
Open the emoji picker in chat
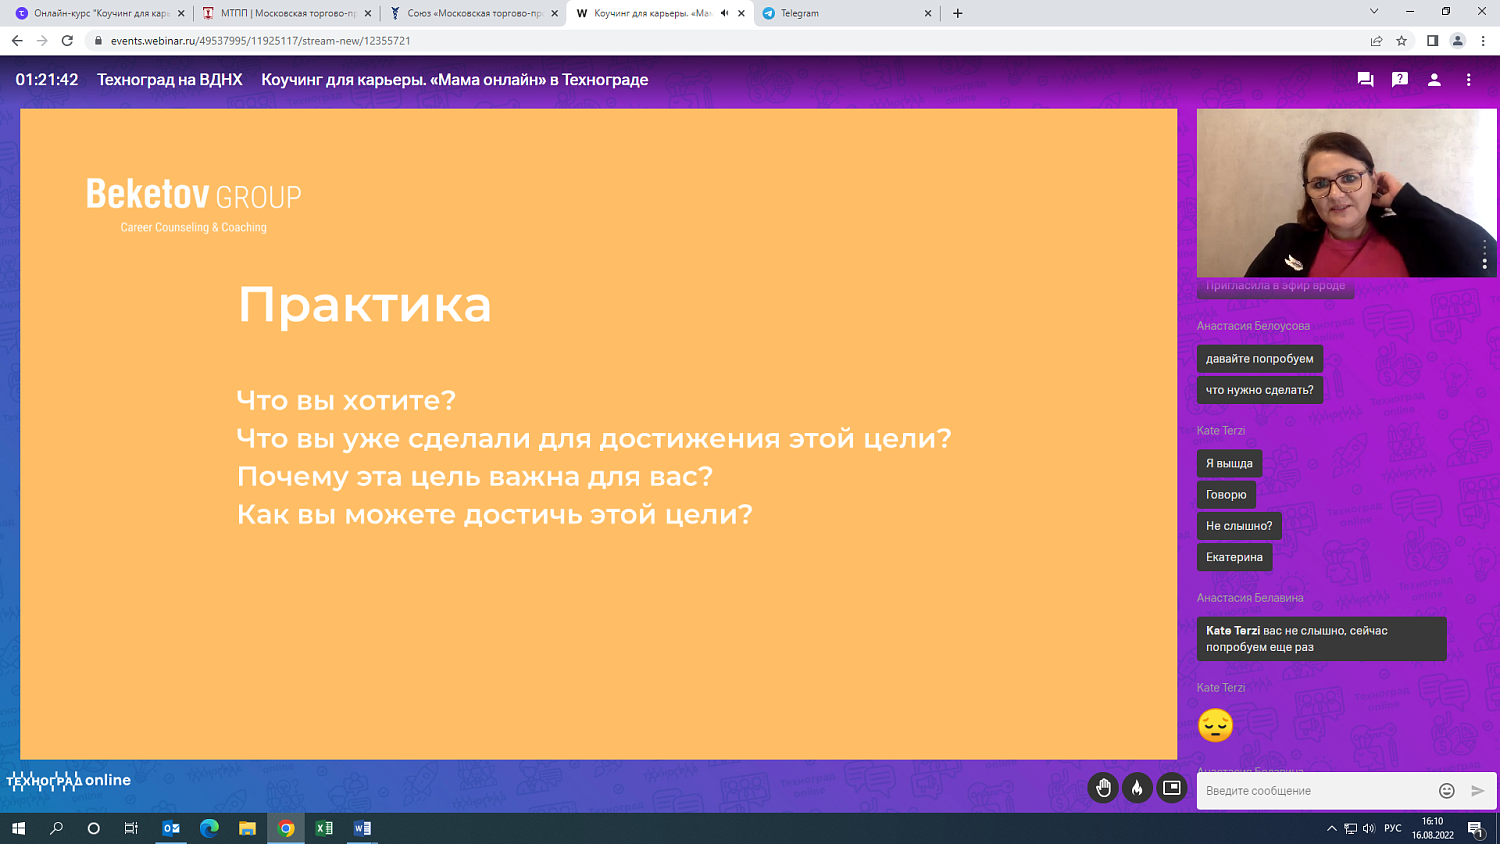pyautogui.click(x=1446, y=790)
